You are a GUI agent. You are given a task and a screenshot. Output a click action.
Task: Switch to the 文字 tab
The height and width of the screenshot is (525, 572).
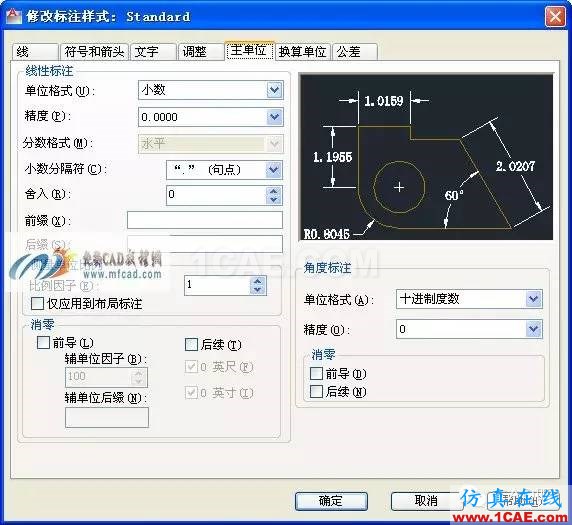pyautogui.click(x=153, y=51)
